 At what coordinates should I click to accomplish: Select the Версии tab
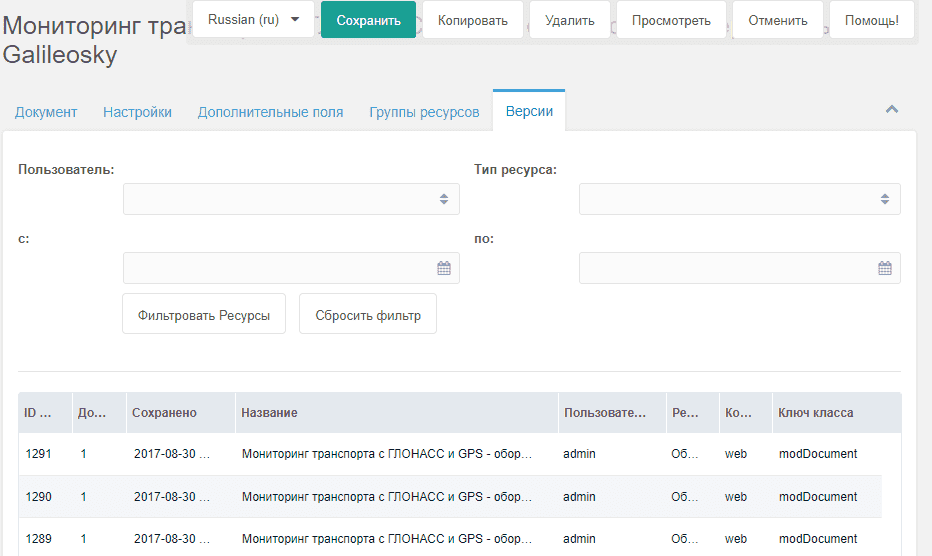pos(529,111)
